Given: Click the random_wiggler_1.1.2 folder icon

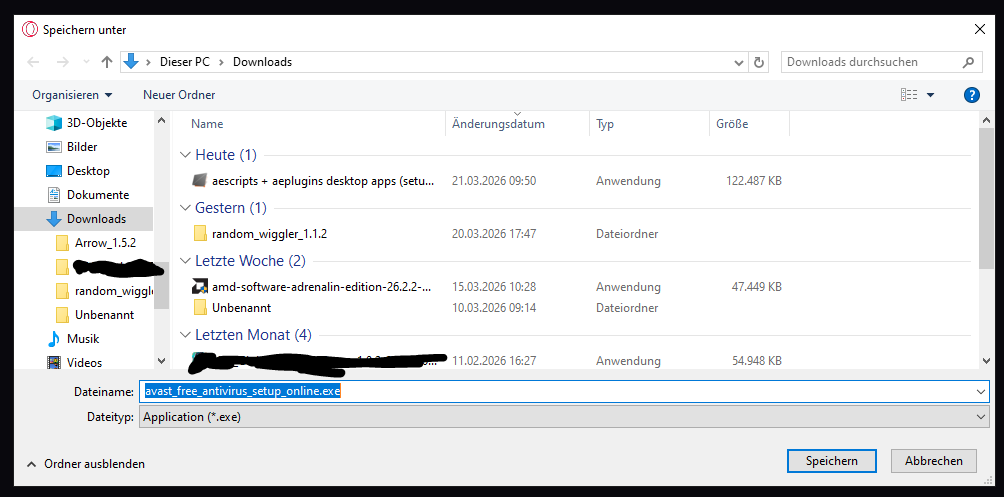Looking at the screenshot, I should click(200, 234).
